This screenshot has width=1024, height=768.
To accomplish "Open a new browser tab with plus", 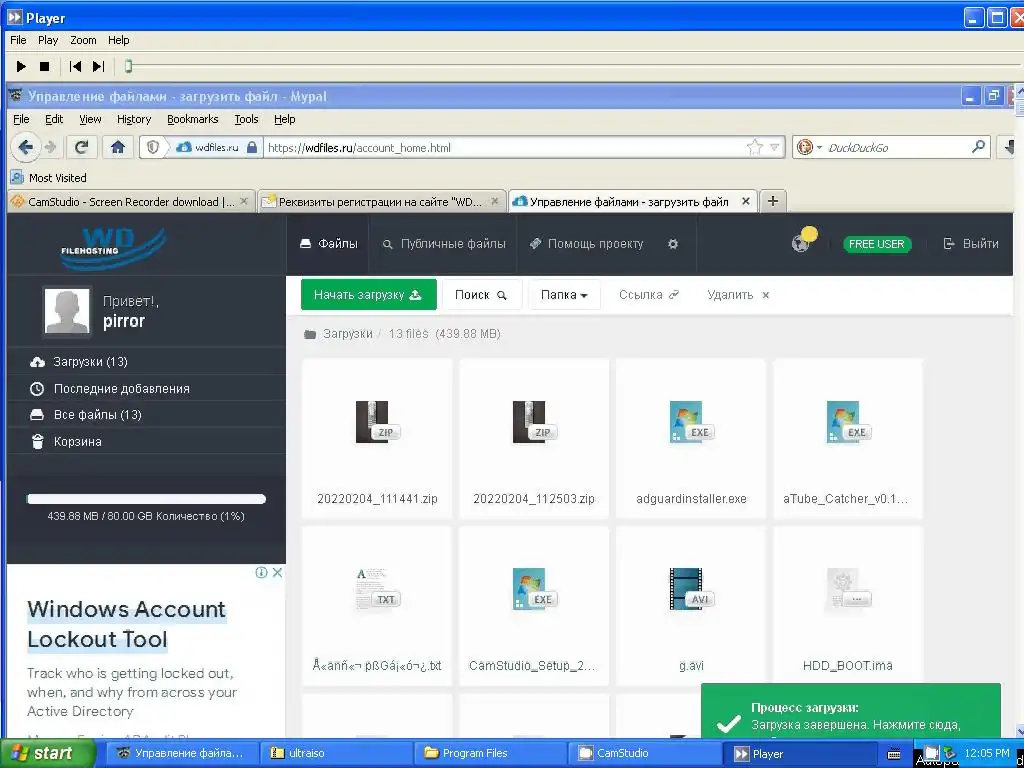I will (x=773, y=201).
